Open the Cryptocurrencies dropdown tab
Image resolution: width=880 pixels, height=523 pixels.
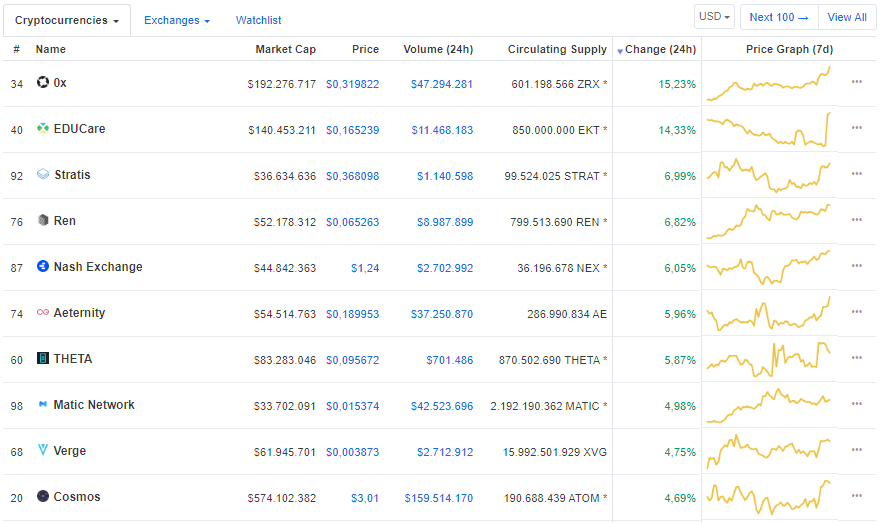click(x=67, y=21)
